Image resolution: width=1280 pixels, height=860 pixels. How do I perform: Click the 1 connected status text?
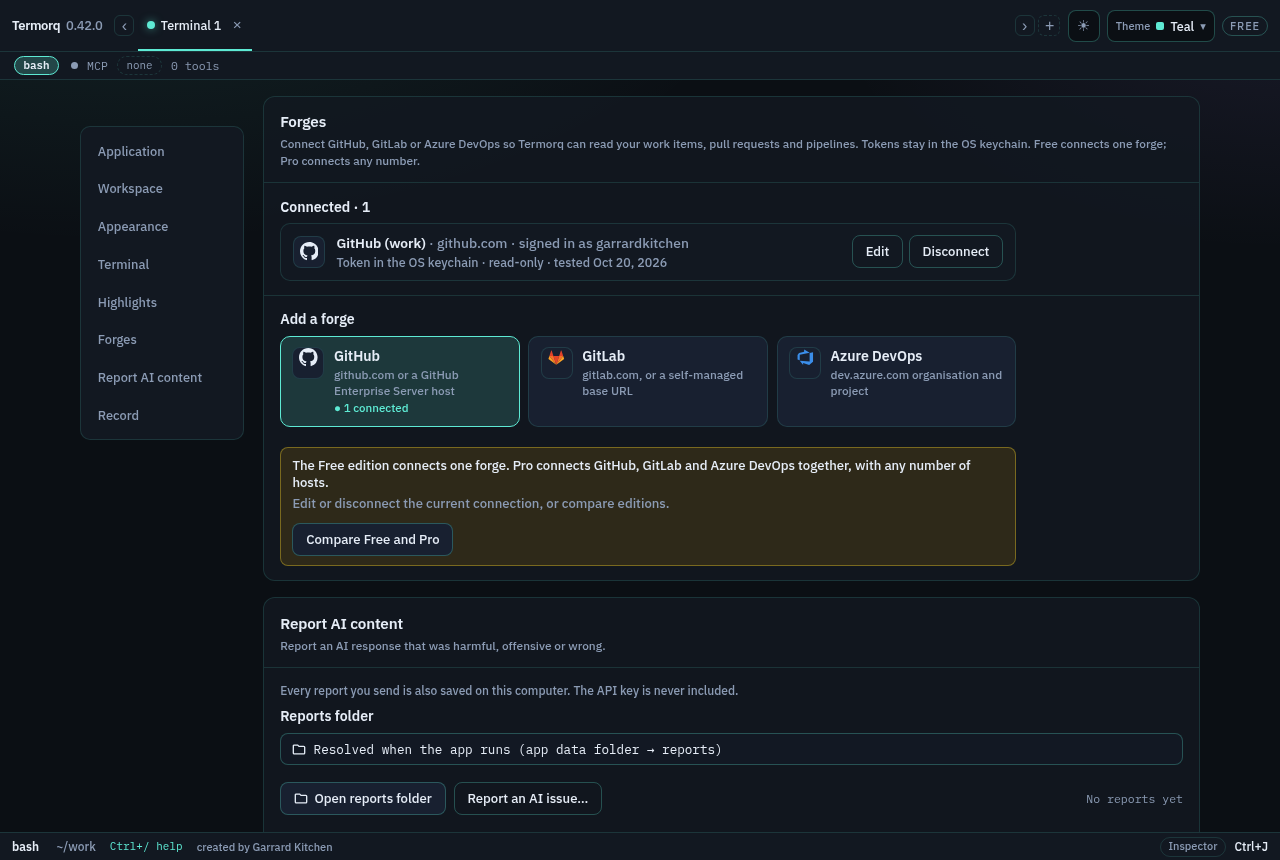click(x=371, y=408)
